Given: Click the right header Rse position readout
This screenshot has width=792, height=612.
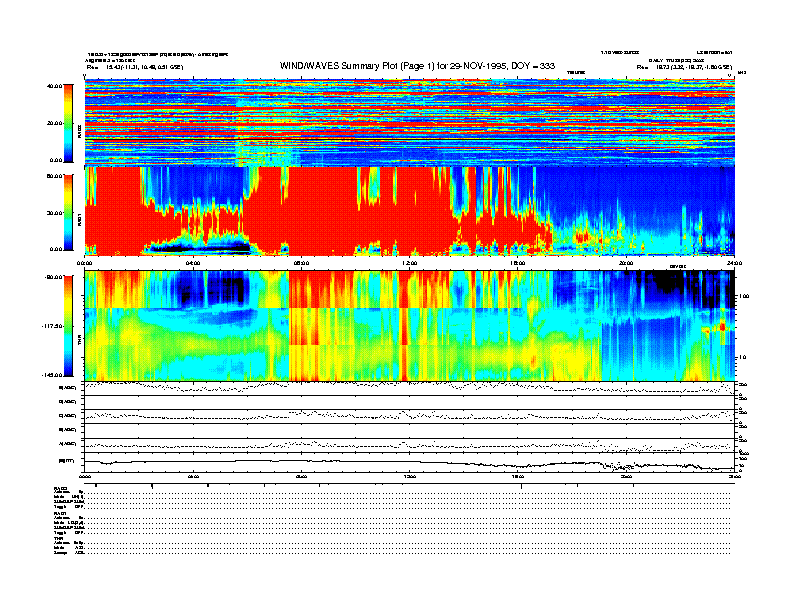Looking at the screenshot, I should [x=684, y=67].
